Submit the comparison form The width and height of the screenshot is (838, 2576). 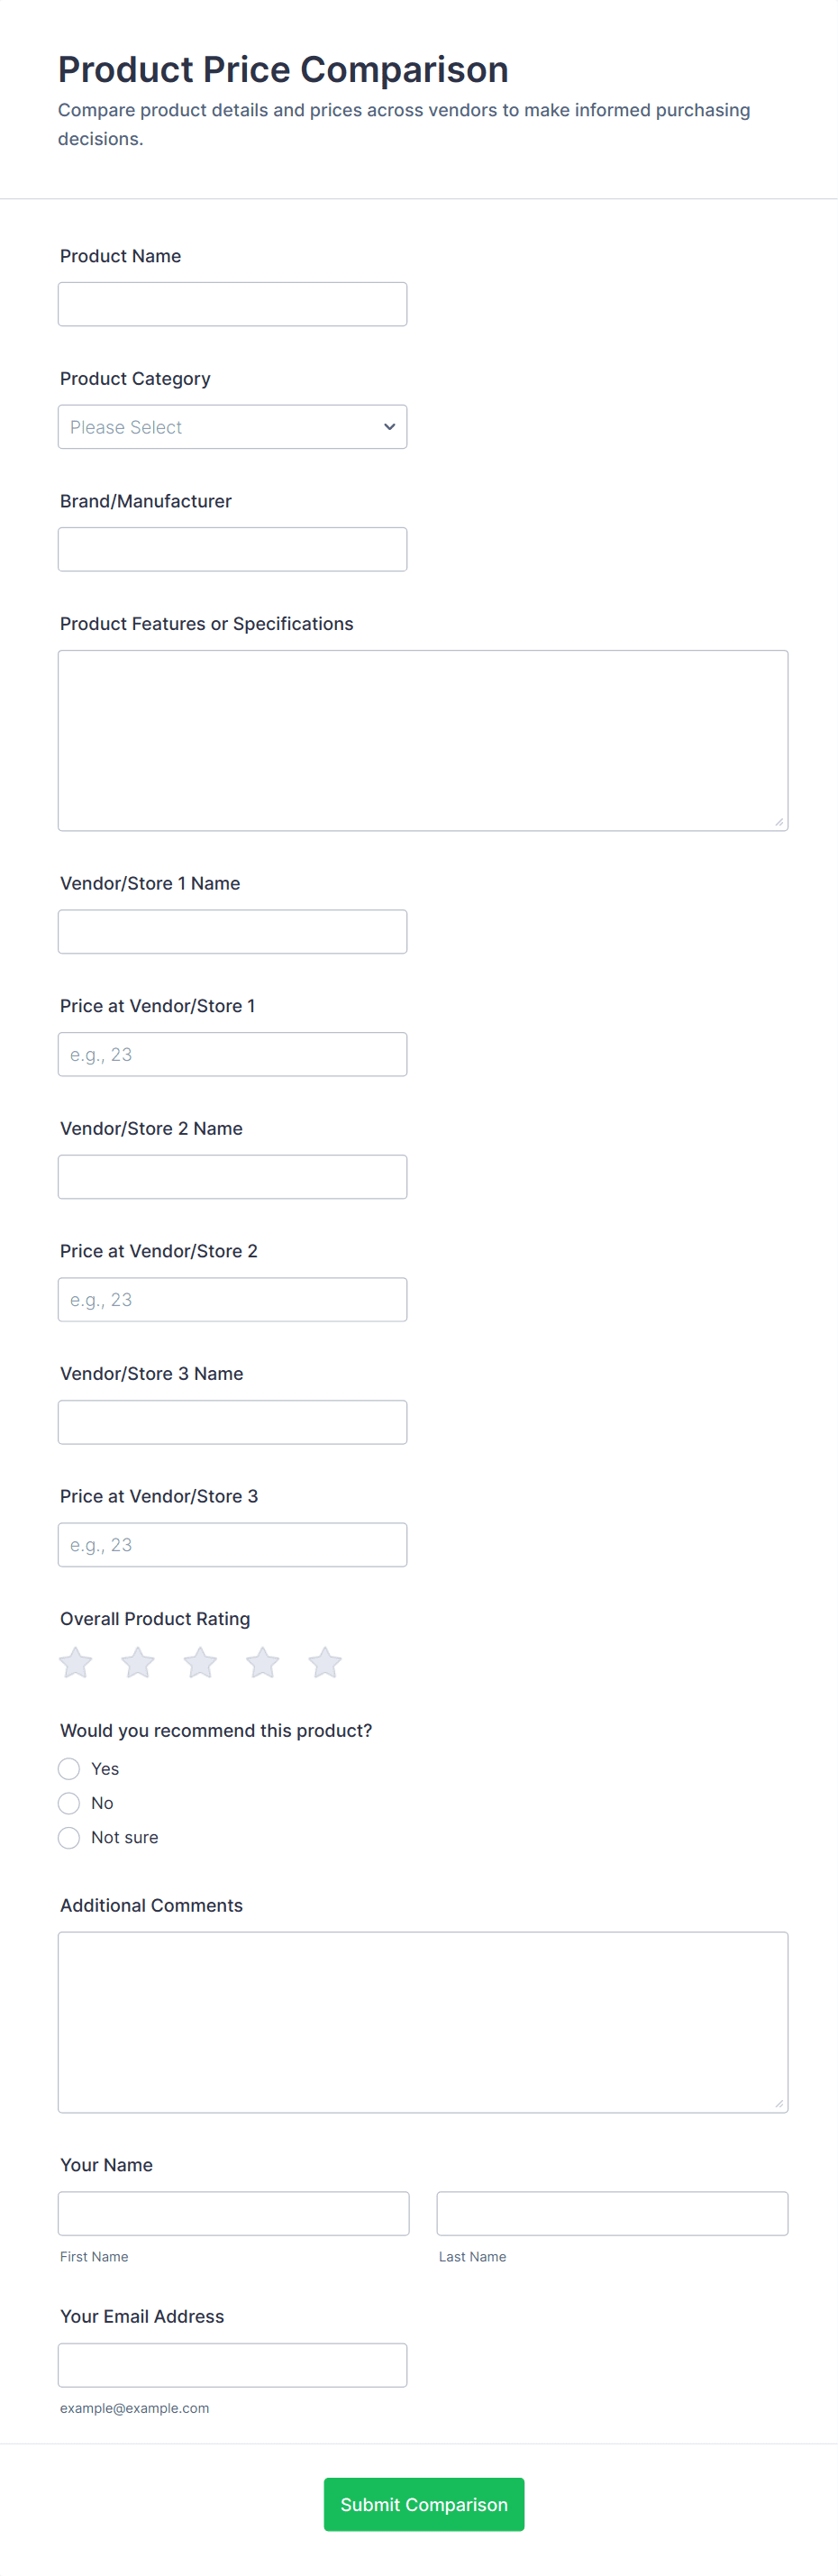424,2504
